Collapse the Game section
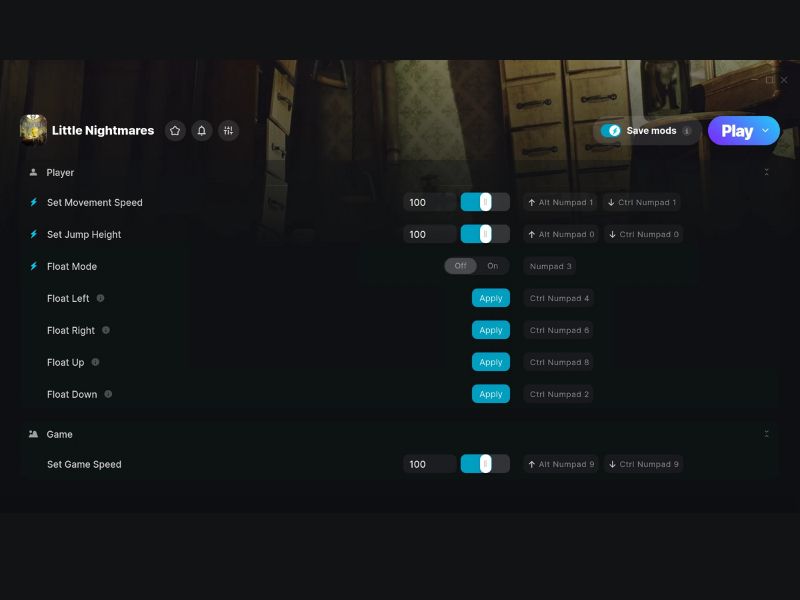800x600 pixels. point(766,434)
